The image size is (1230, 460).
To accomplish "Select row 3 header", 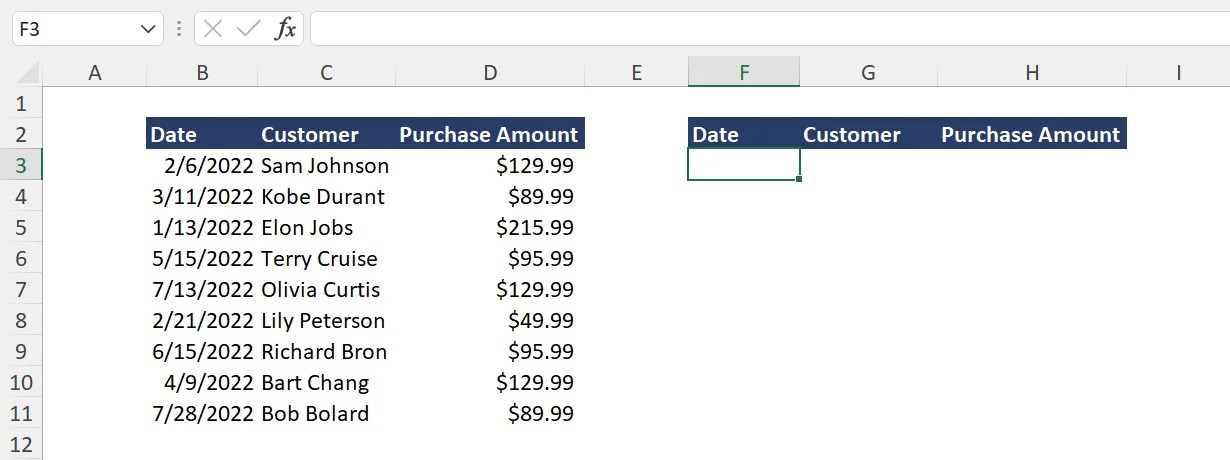I will (22, 165).
